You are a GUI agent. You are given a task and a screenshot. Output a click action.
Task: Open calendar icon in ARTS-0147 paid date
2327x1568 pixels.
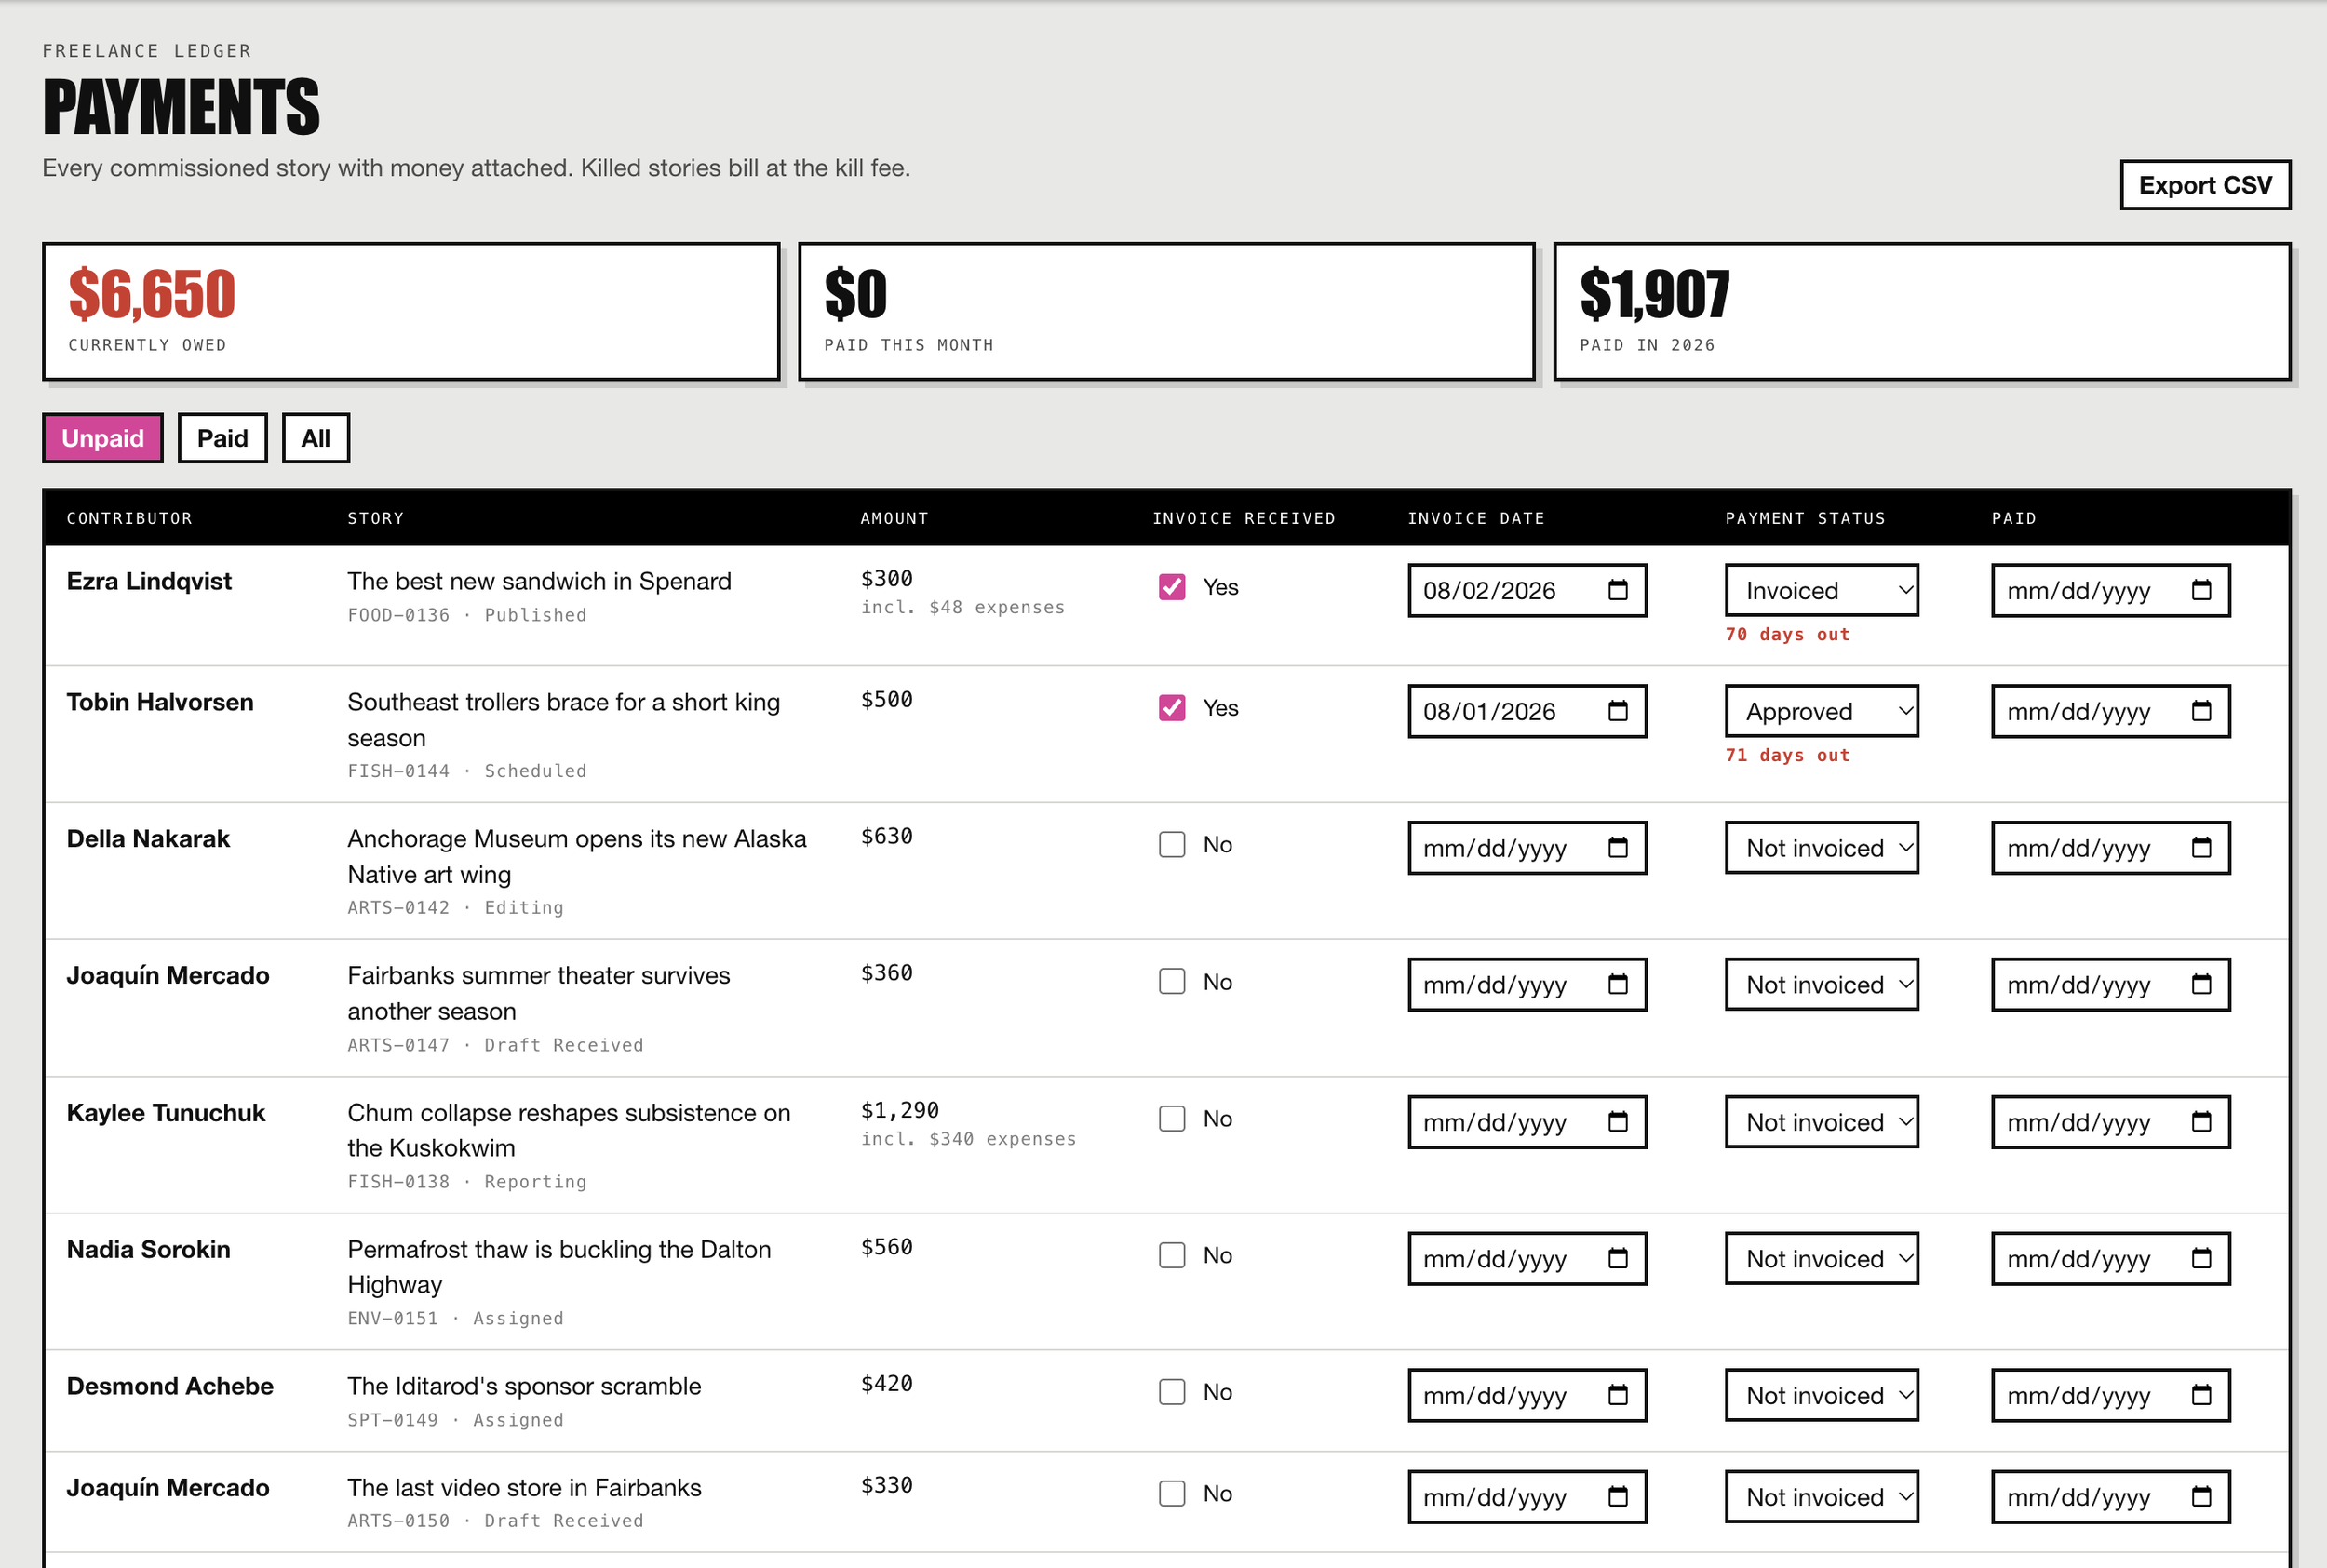click(2201, 985)
